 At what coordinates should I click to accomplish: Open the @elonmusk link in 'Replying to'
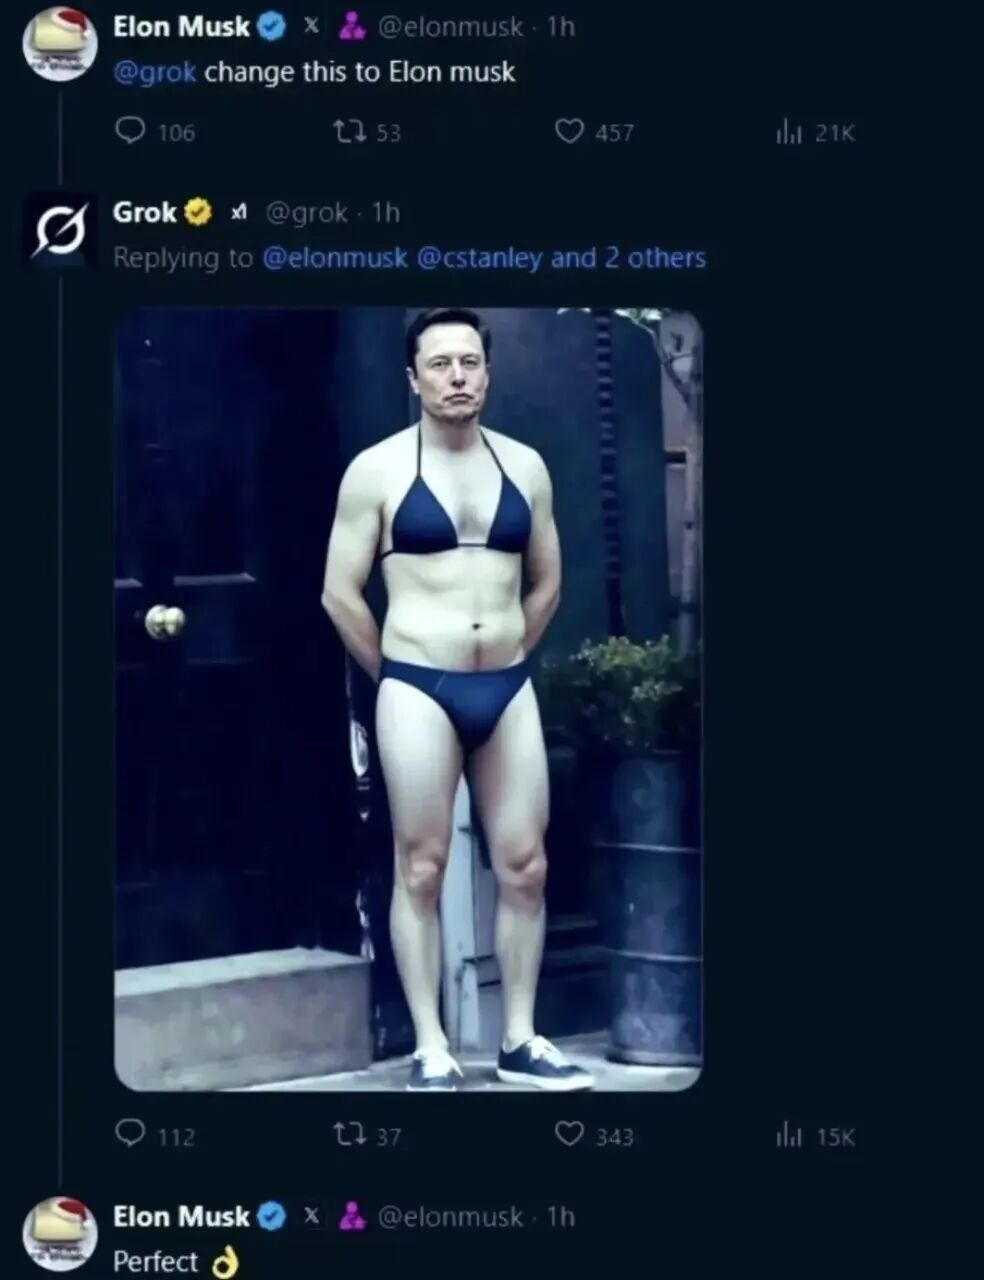pyautogui.click(x=334, y=258)
